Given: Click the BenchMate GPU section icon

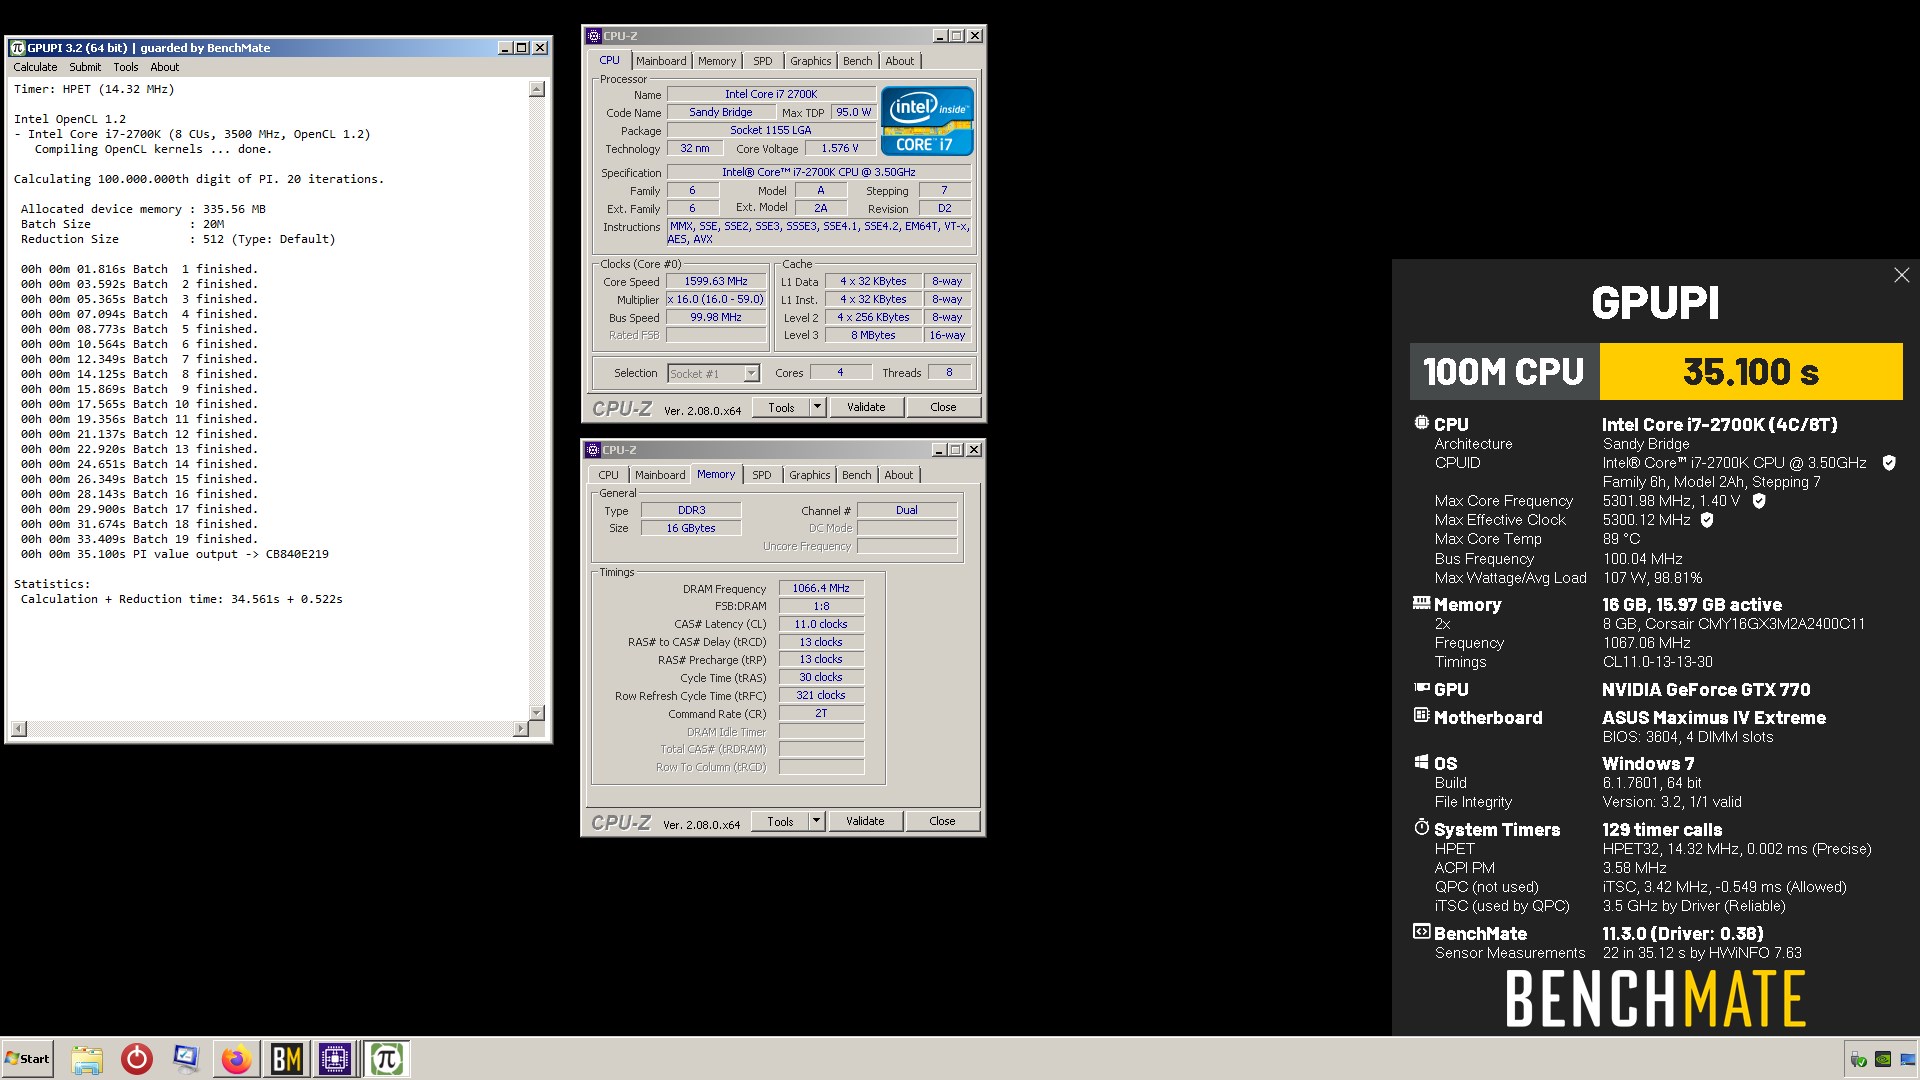Looking at the screenshot, I should [x=1421, y=688].
